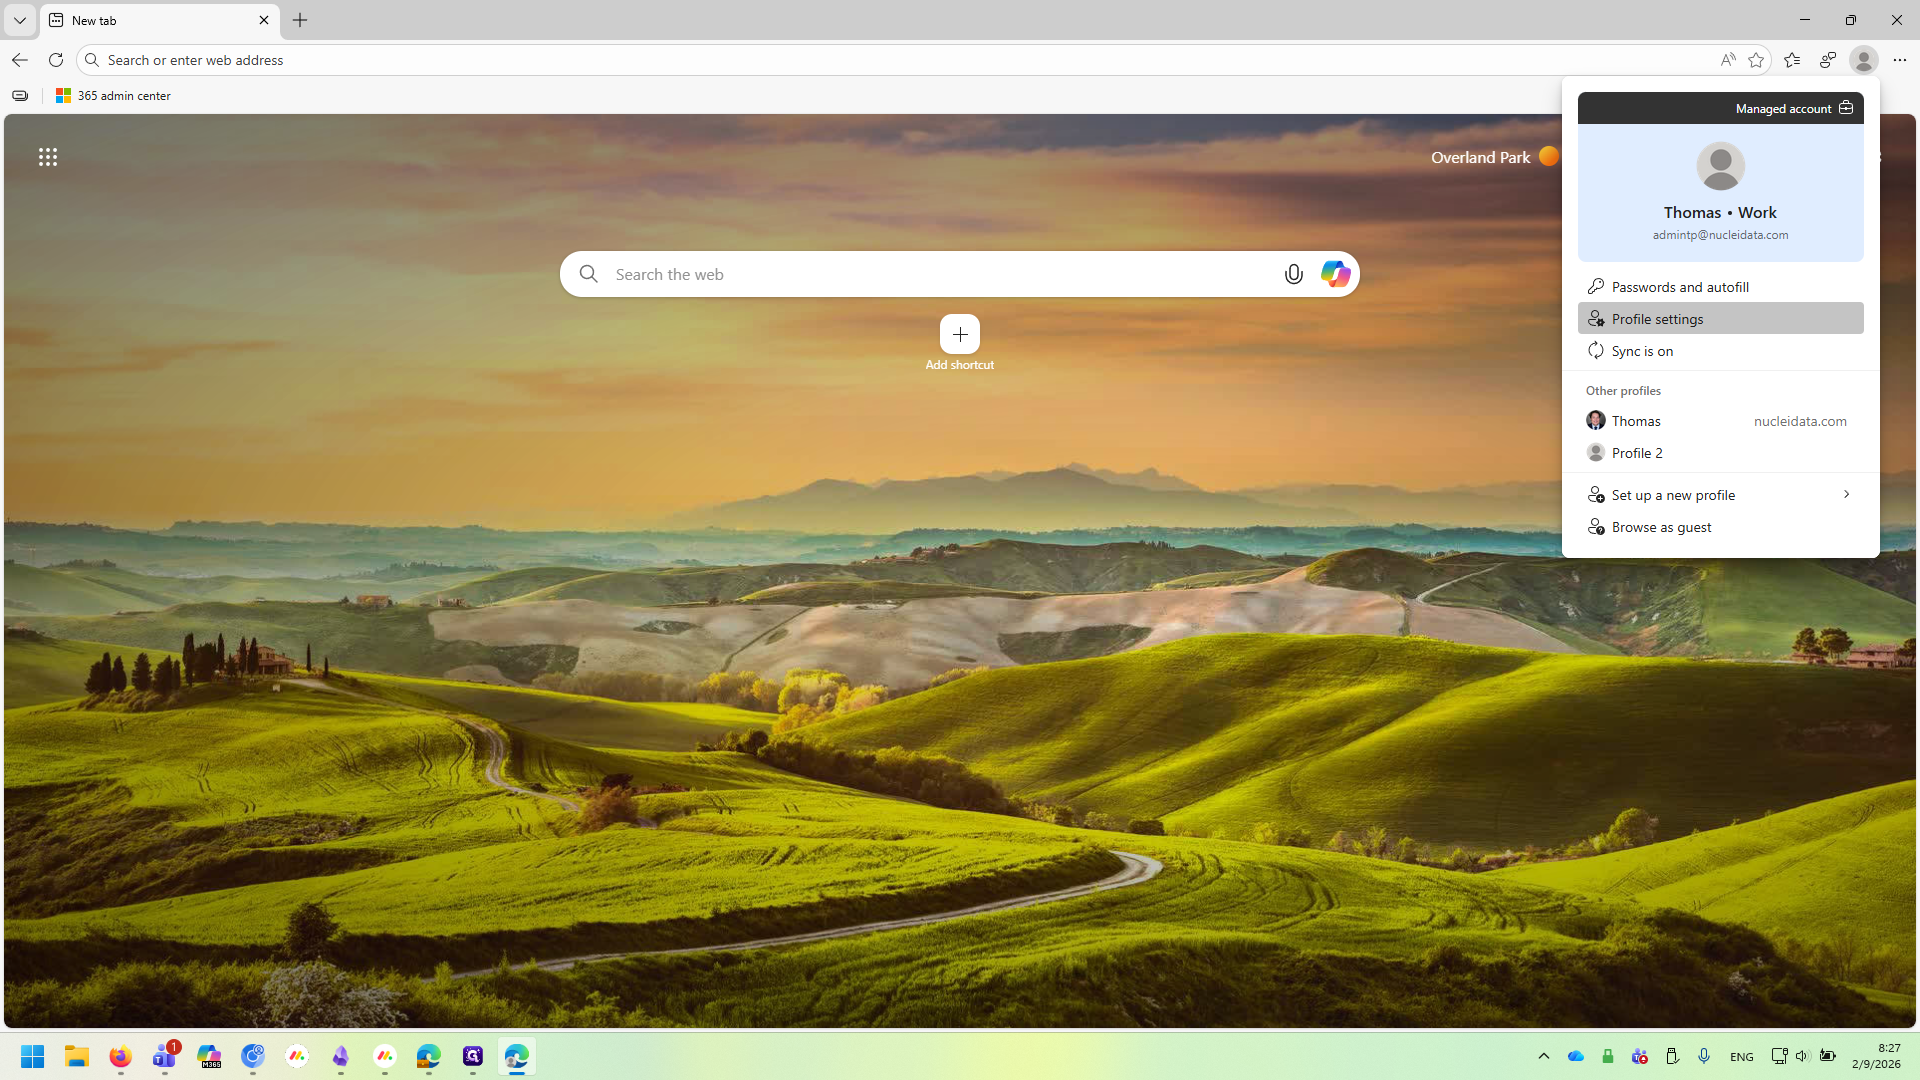Refresh the page
1920x1080 pixels.
(56, 60)
